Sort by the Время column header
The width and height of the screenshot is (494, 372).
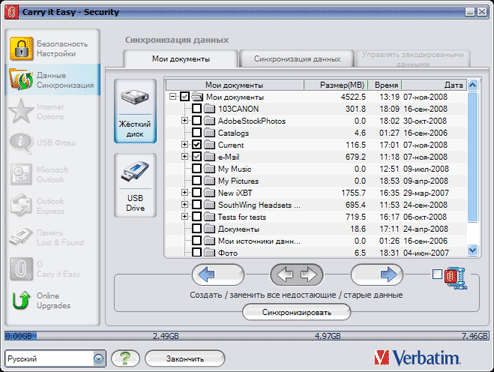tap(385, 85)
